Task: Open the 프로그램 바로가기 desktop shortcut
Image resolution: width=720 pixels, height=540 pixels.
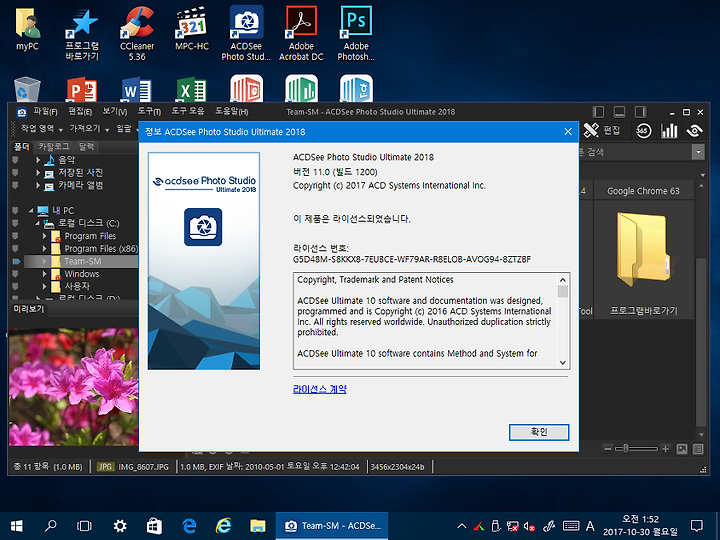Action: pos(82,34)
